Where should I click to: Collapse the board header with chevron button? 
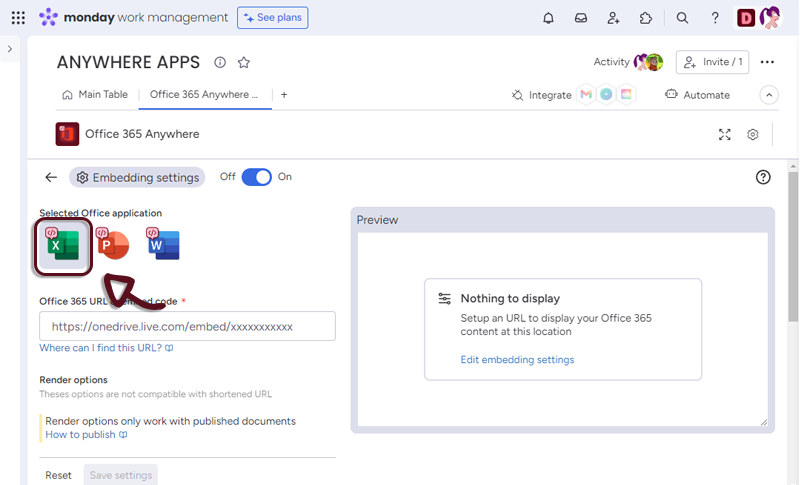(769, 95)
